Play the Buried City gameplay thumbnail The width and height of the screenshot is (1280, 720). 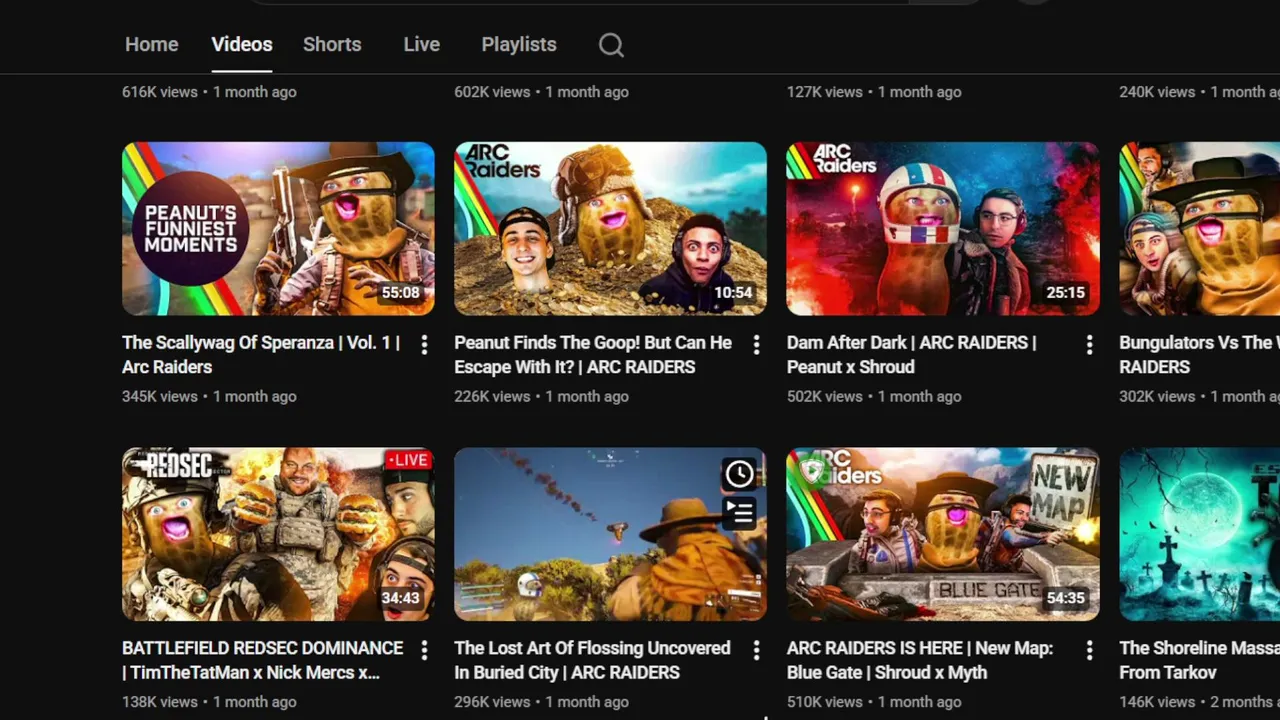point(610,534)
